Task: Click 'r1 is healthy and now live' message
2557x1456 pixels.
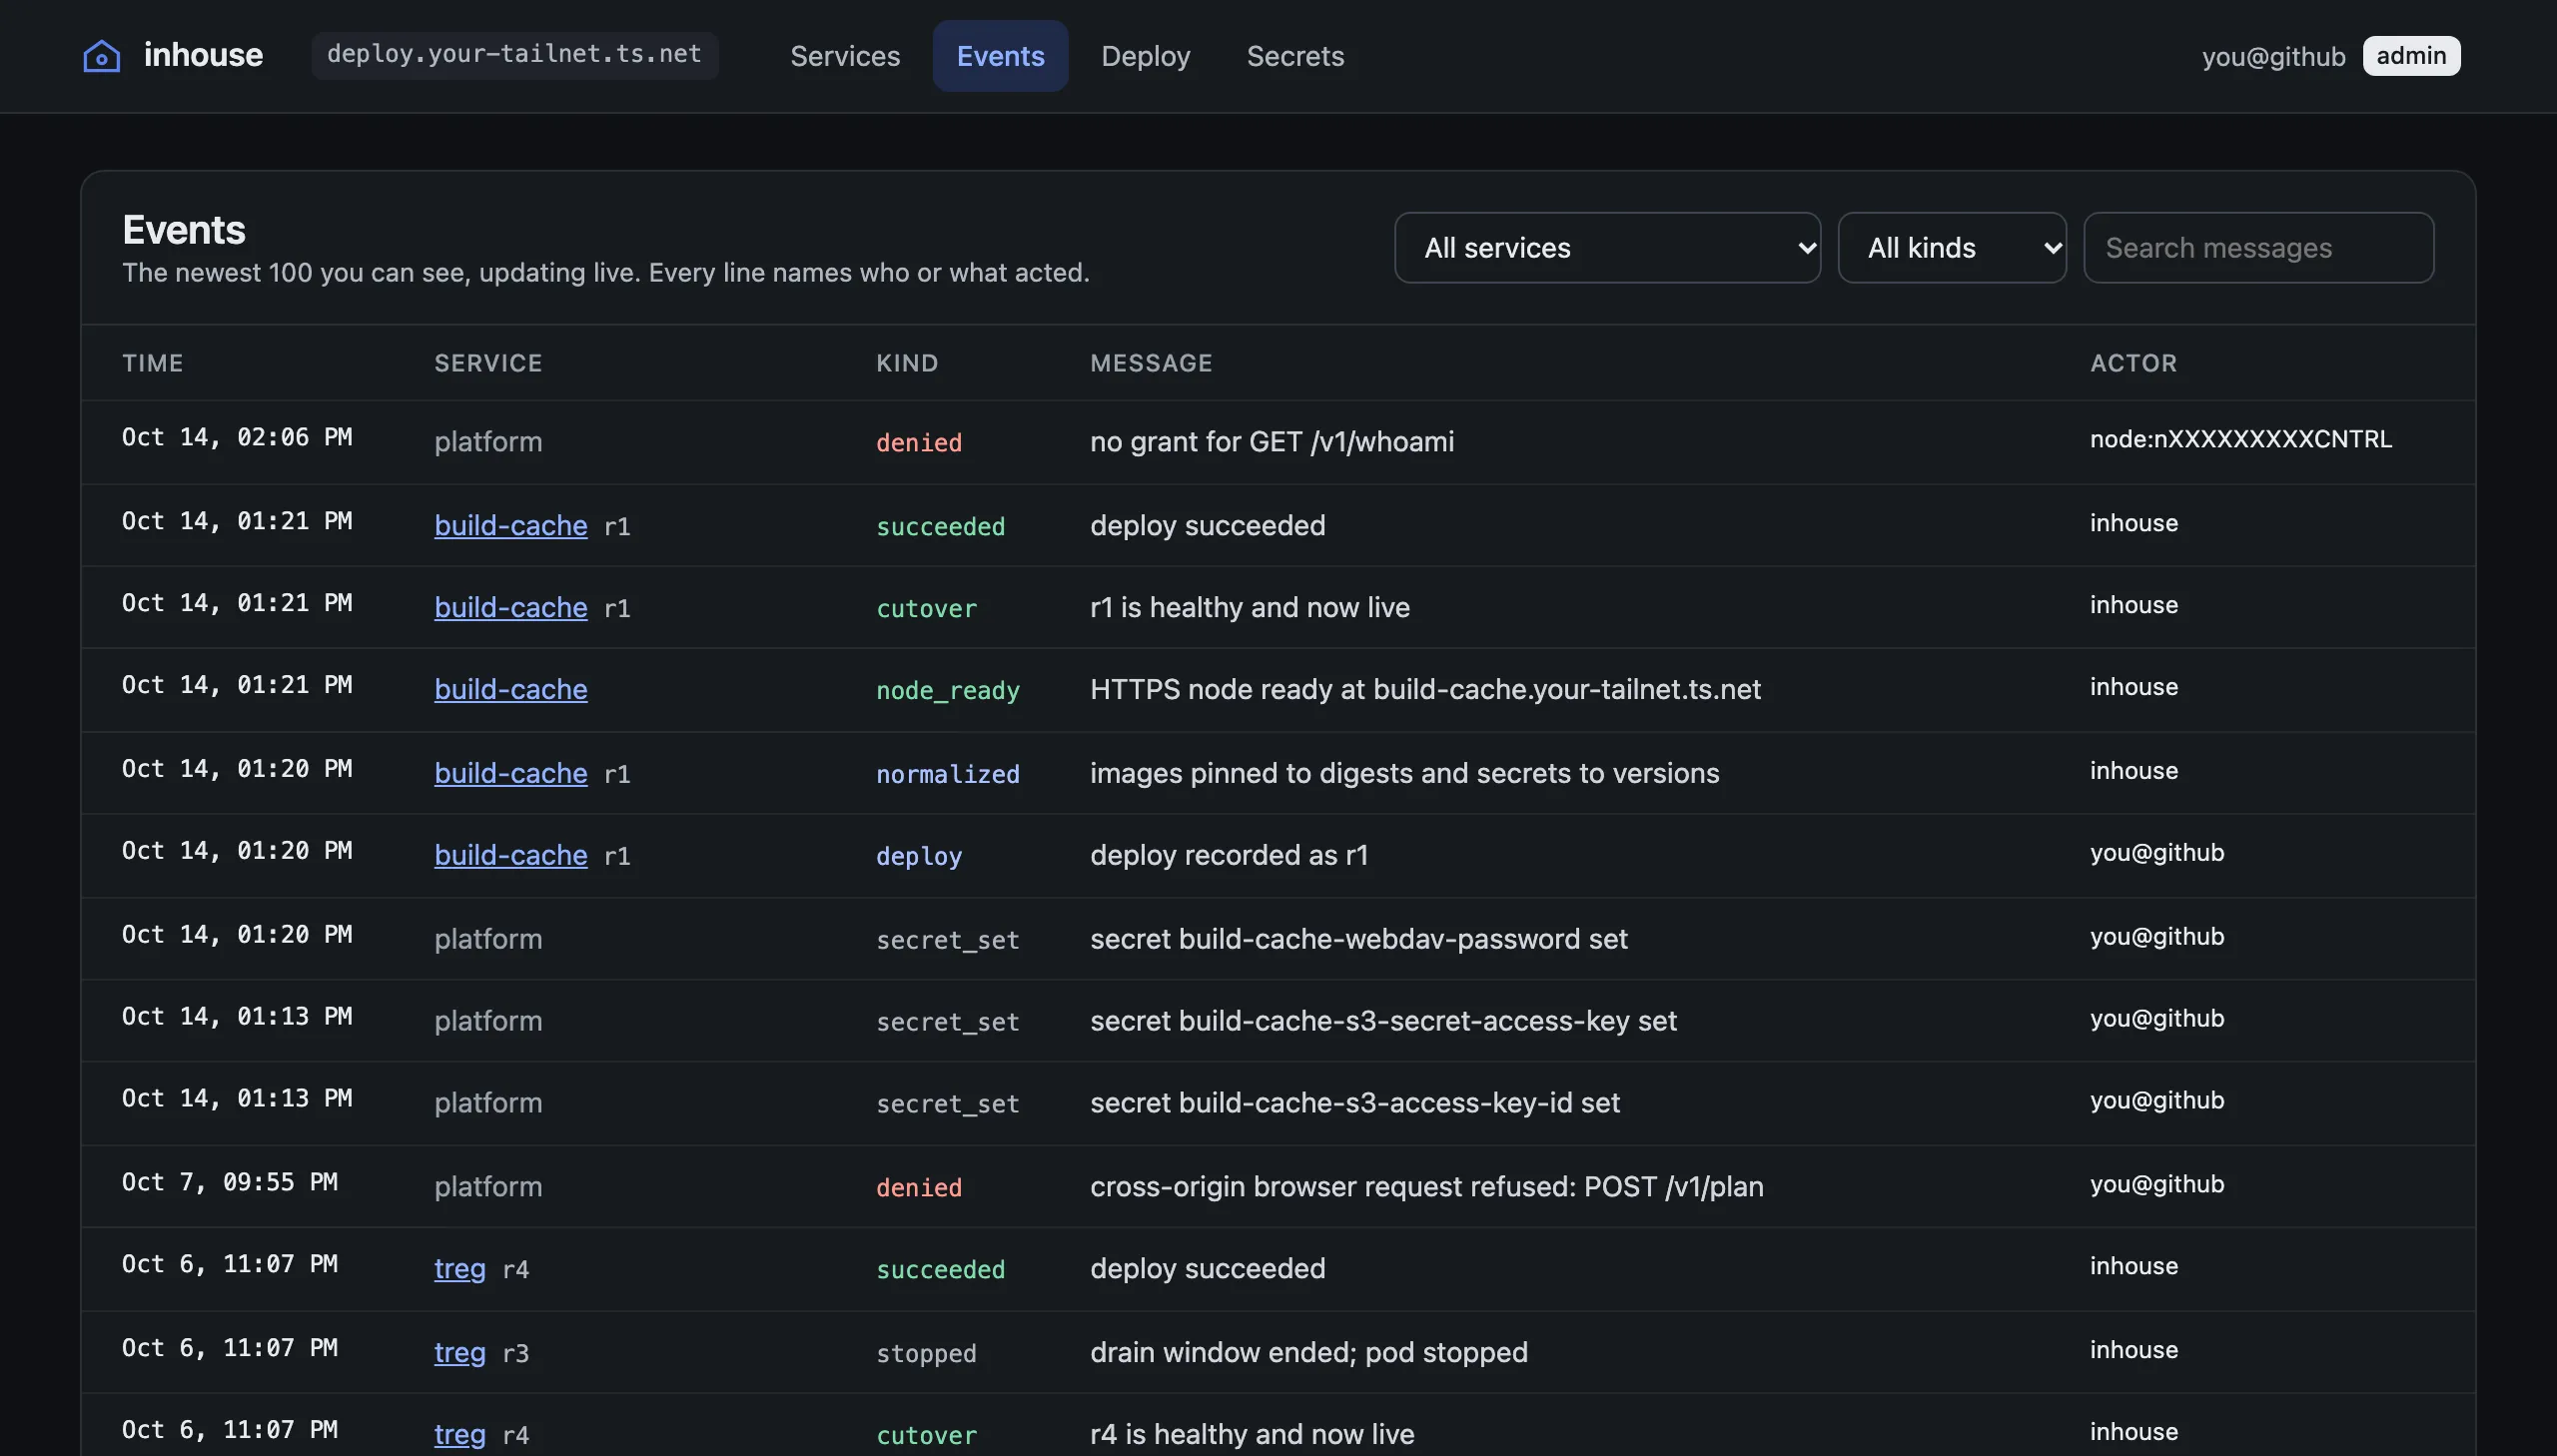Action: [1250, 607]
